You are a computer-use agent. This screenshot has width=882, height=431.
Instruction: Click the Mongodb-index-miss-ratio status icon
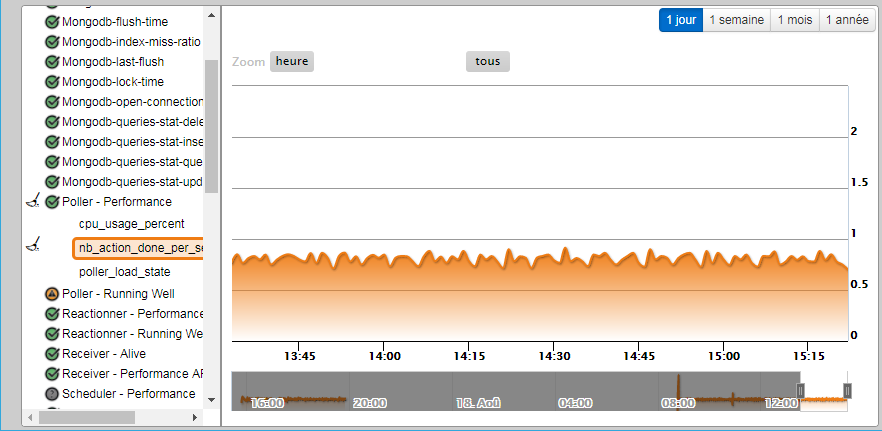point(52,42)
